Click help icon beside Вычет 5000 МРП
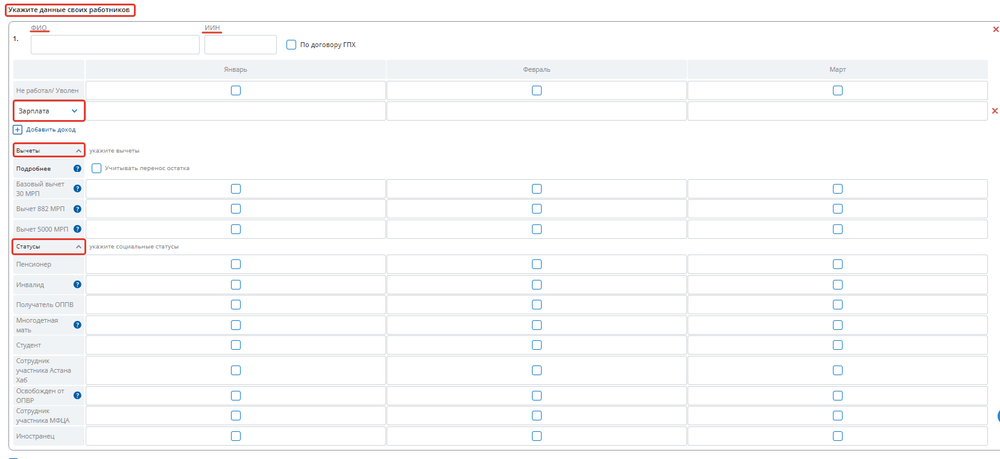 (77, 228)
